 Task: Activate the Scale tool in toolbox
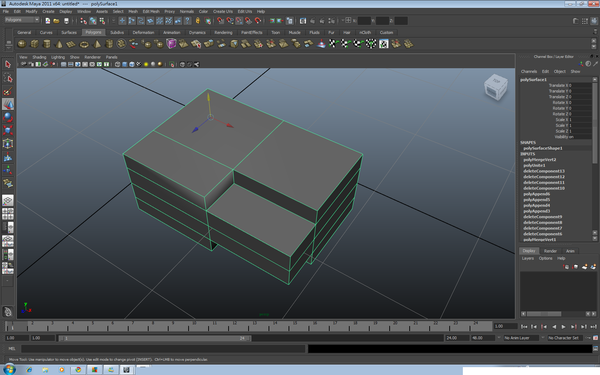pos(8,130)
